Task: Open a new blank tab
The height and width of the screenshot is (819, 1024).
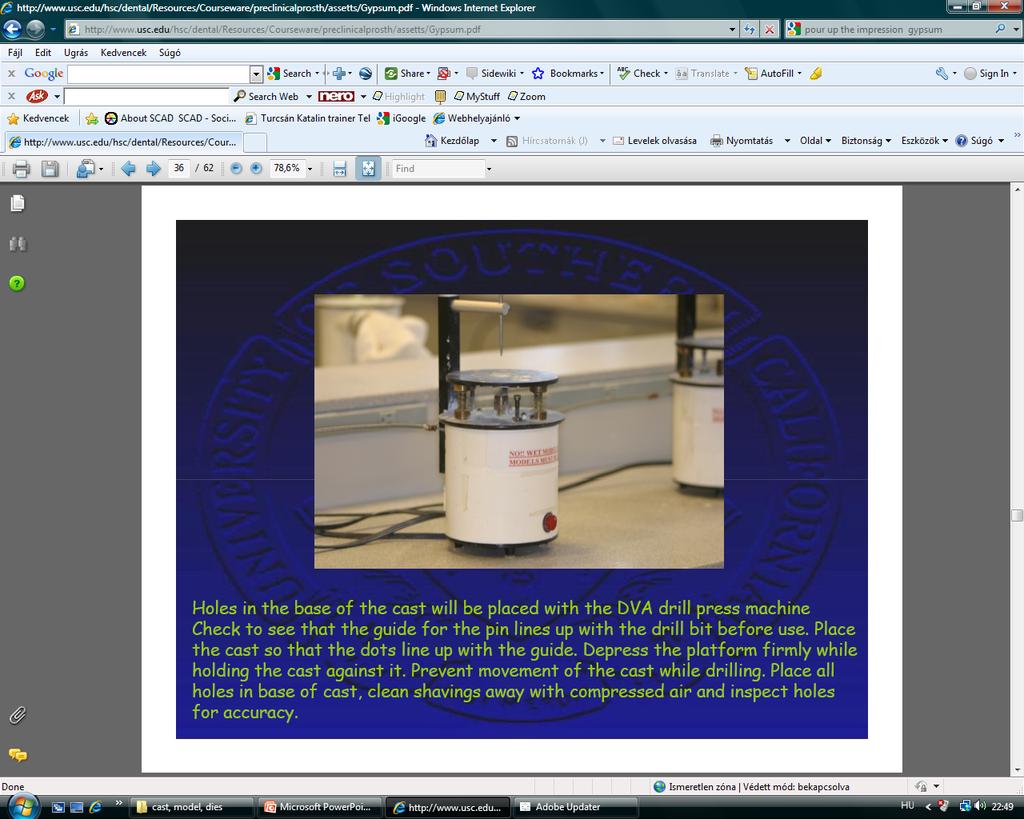Action: (x=255, y=142)
